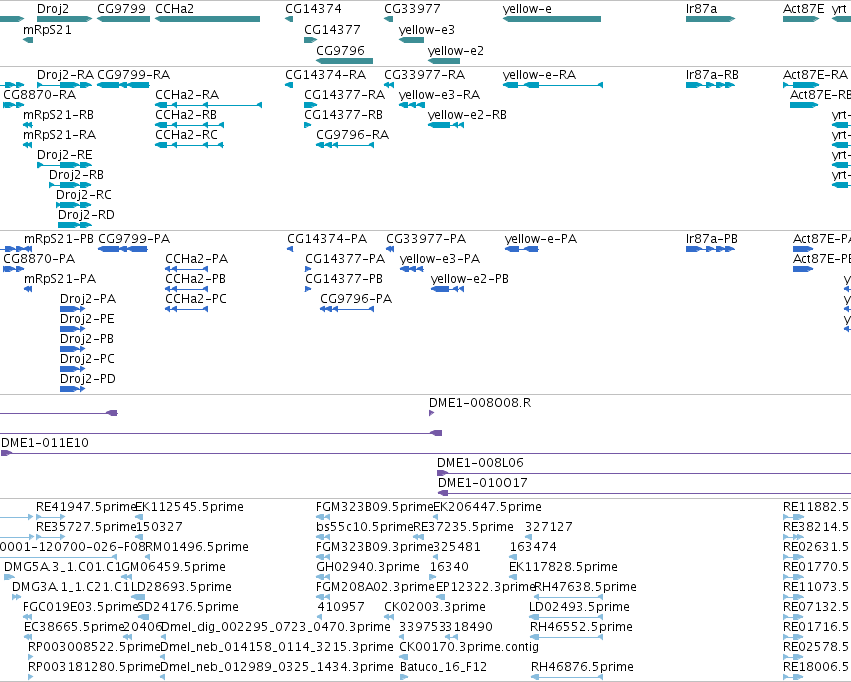Click the RH46876.5prime EST label

click(x=582, y=666)
